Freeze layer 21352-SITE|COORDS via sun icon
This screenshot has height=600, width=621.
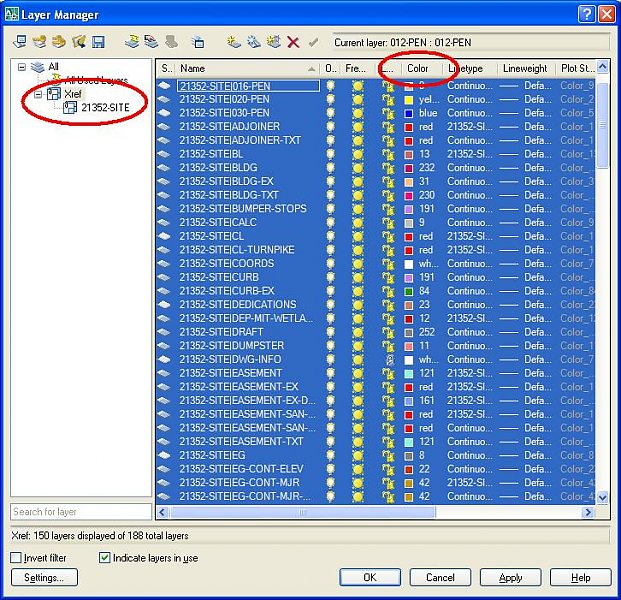point(358,264)
